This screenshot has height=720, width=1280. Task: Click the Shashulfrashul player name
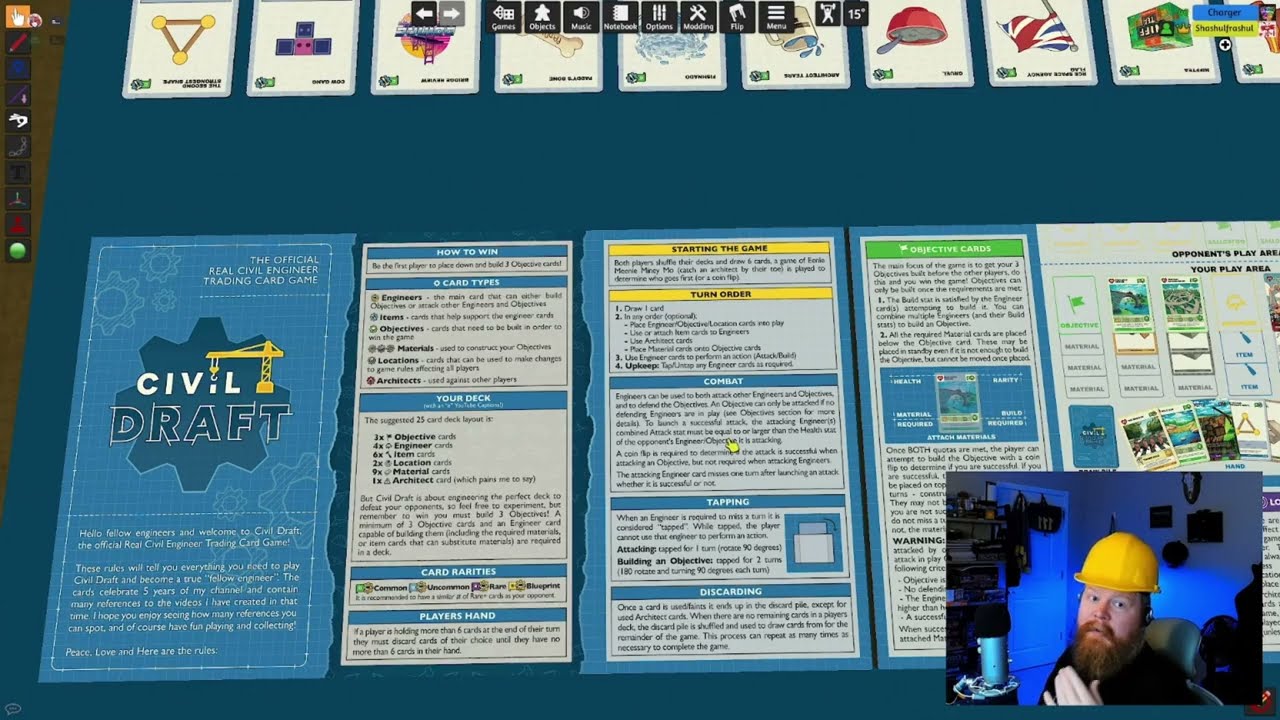tap(1224, 28)
